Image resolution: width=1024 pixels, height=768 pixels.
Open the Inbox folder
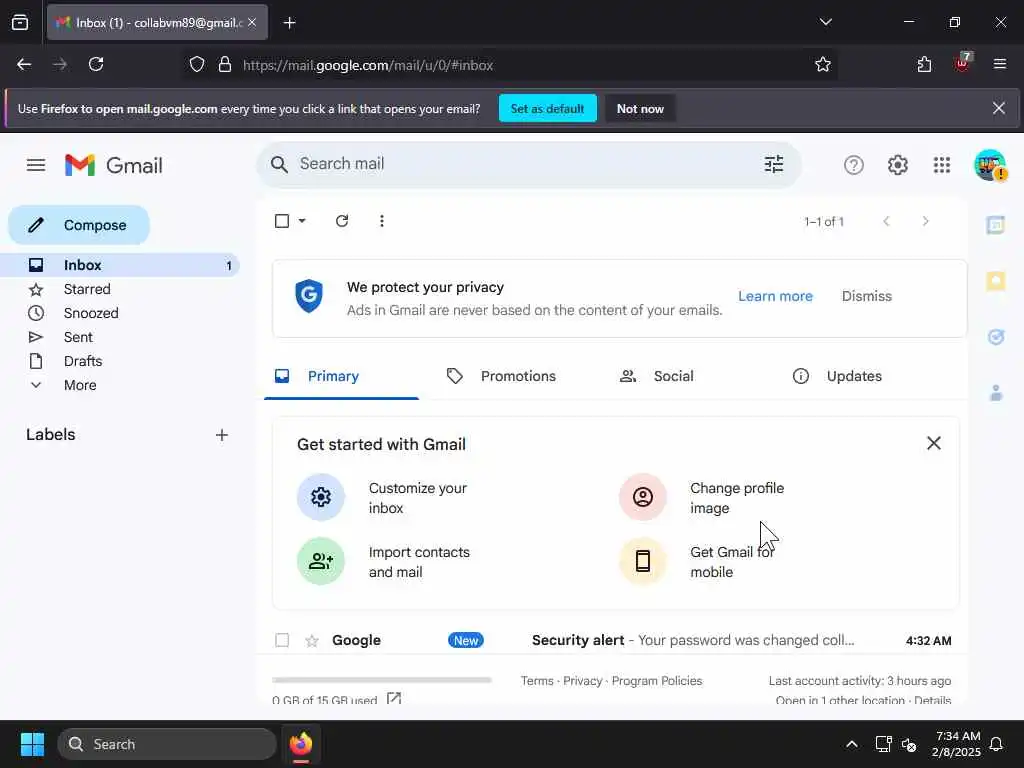pyautogui.click(x=120, y=265)
